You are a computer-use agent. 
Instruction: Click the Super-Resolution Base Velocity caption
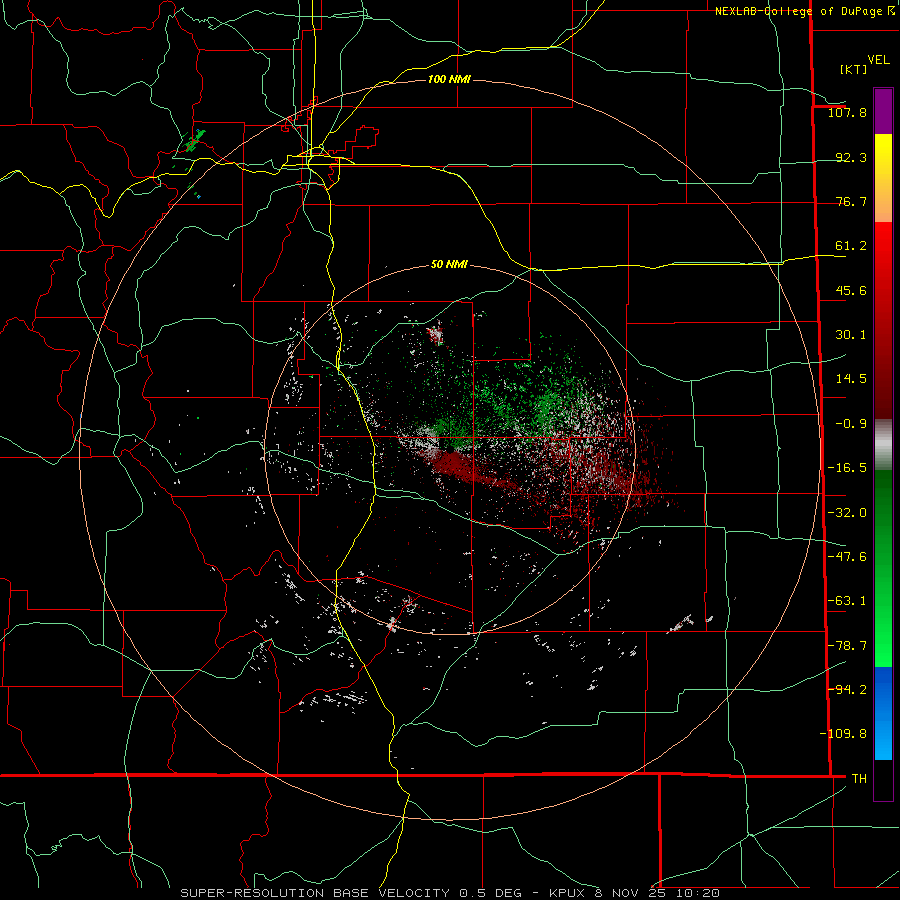[x=449, y=893]
